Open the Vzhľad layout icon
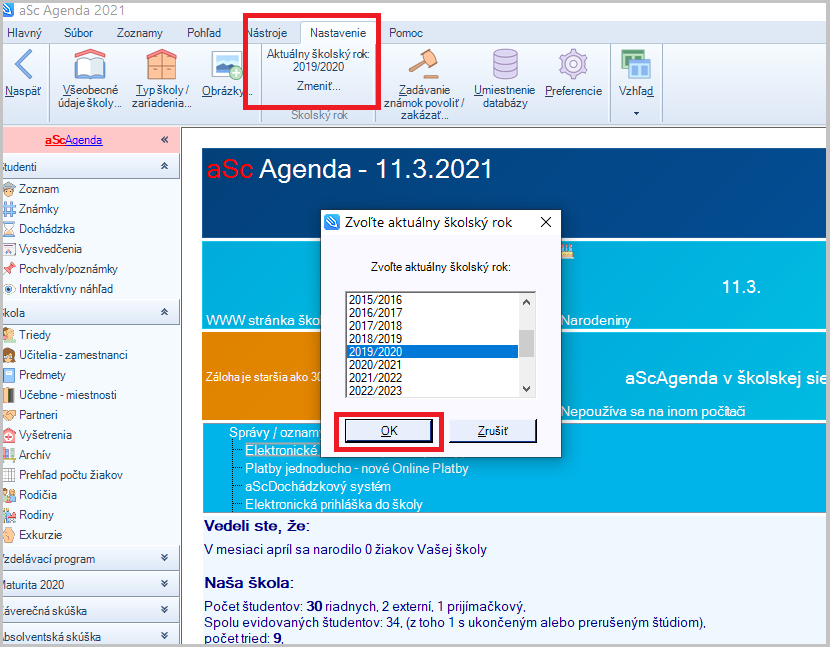Viewport: 830px width, 647px height. (x=636, y=64)
